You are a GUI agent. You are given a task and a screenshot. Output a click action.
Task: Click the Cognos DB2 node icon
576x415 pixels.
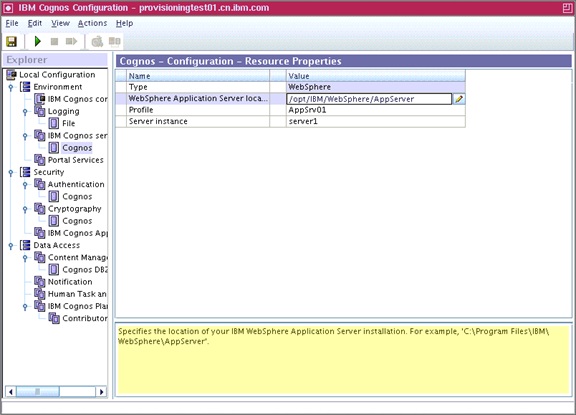click(54, 270)
